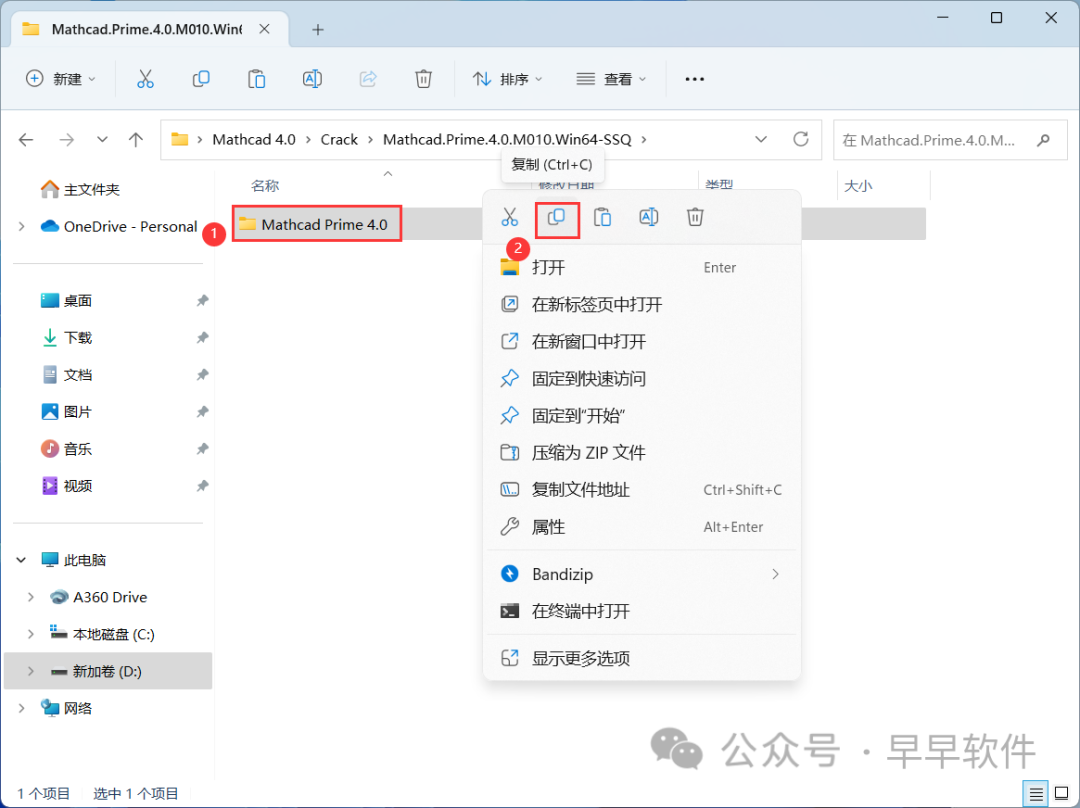Screen dimensions: 1080x808
Task: Open recent locations dropdown arrow
Action: 102,140
